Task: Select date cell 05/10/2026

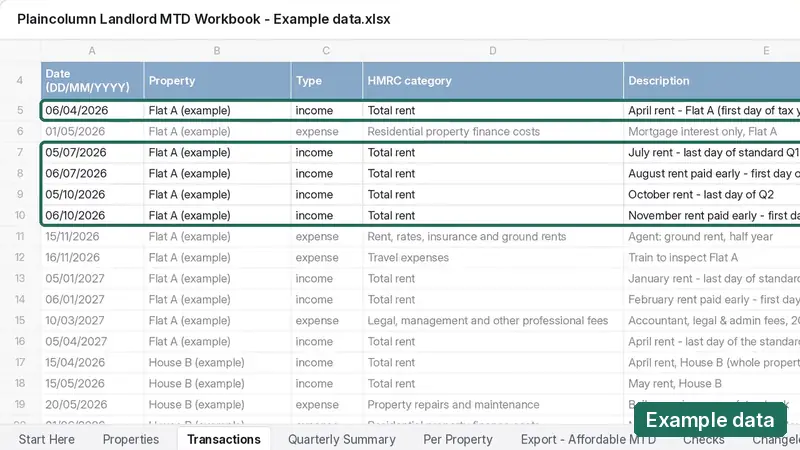Action: [x=92, y=194]
